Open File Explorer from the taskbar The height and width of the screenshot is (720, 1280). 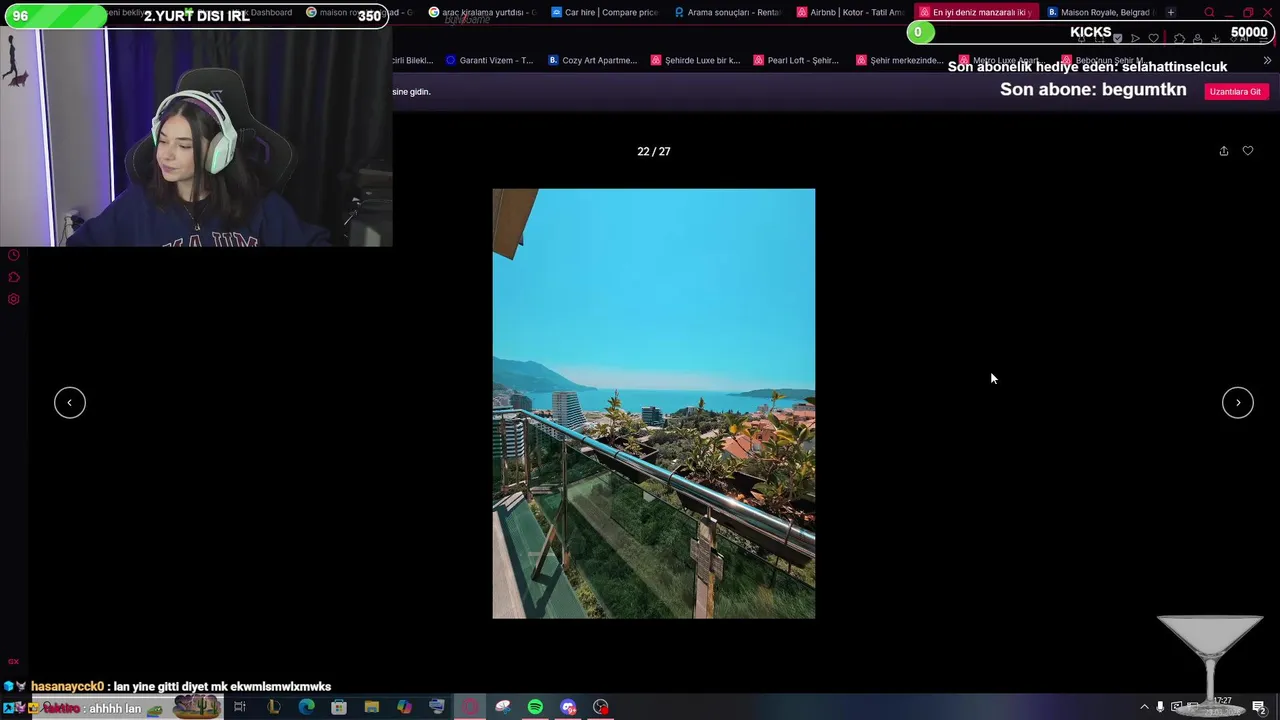[371, 707]
